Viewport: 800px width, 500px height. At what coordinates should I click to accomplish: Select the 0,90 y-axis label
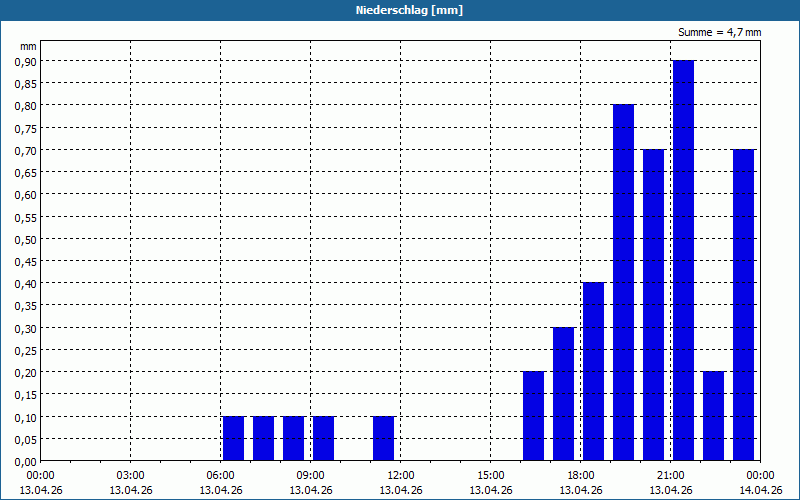25,61
